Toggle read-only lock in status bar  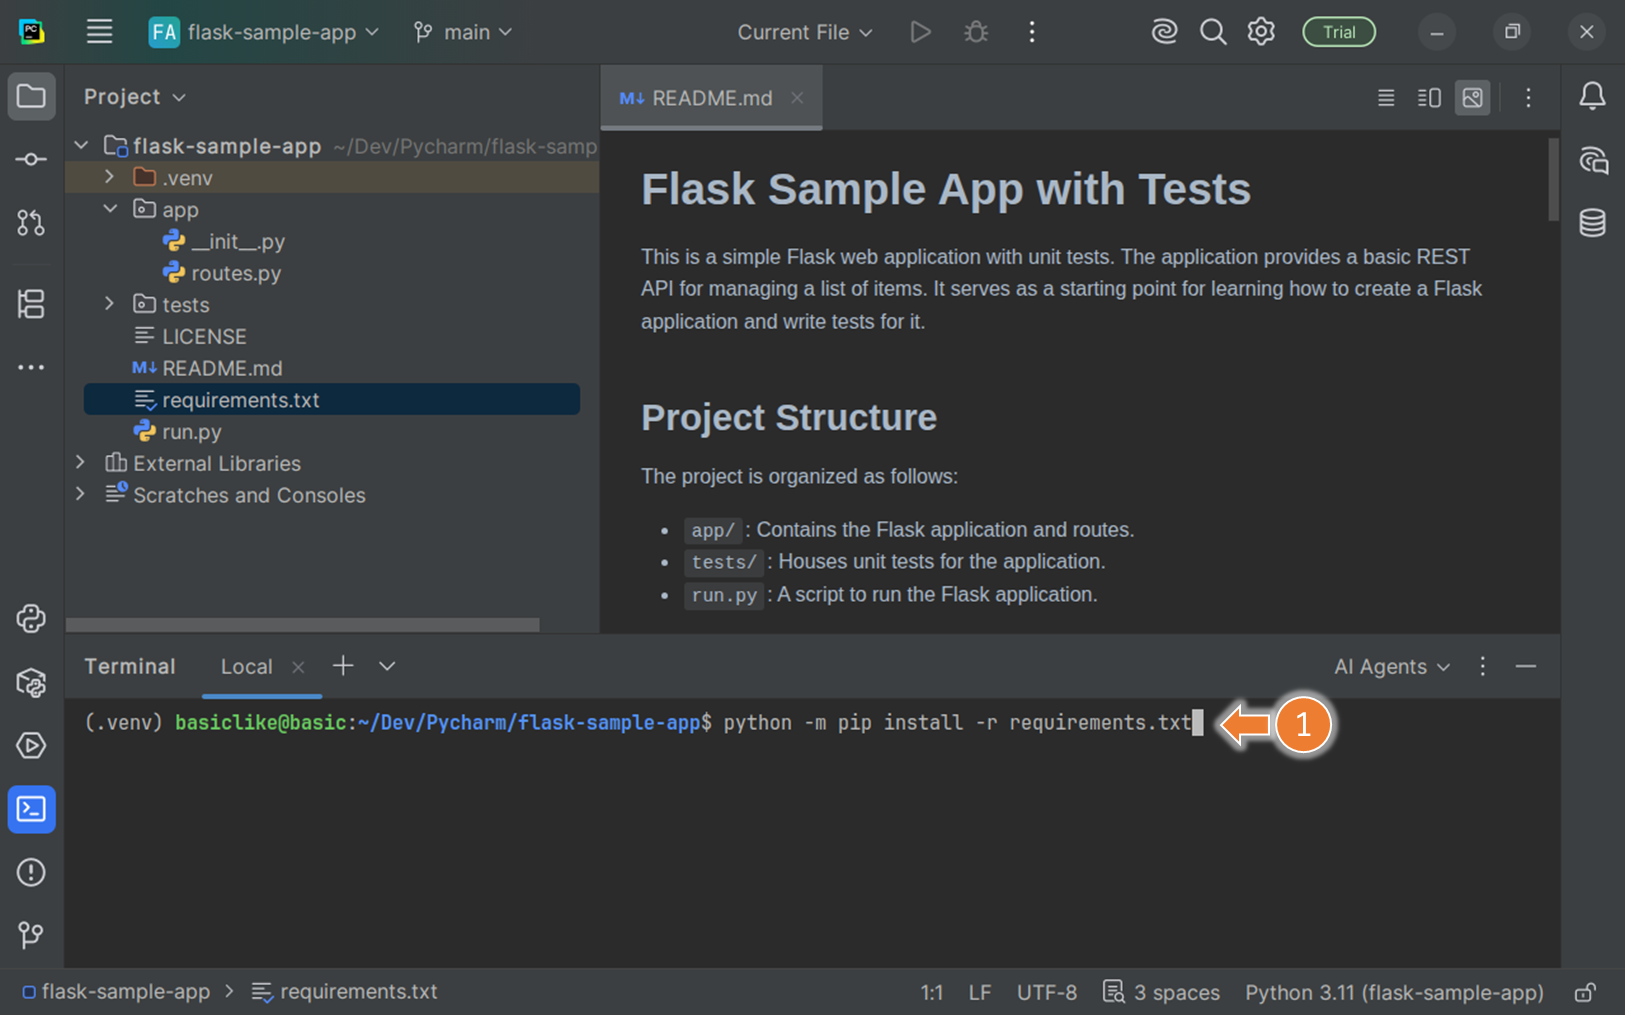(x=1585, y=993)
